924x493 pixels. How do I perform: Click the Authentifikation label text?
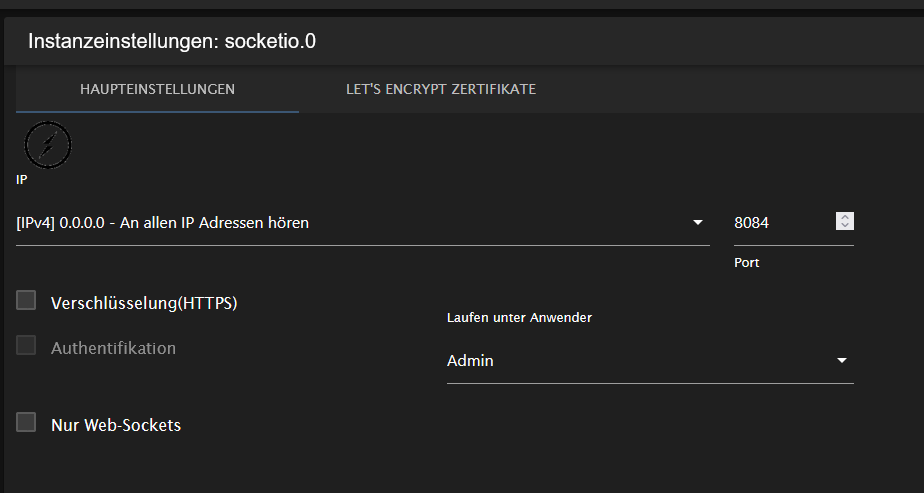click(x=113, y=348)
